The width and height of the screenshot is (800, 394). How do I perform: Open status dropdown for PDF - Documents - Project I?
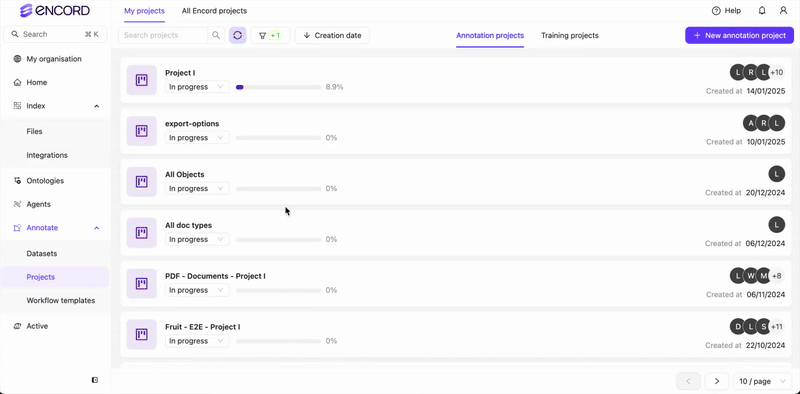pyautogui.click(x=197, y=290)
